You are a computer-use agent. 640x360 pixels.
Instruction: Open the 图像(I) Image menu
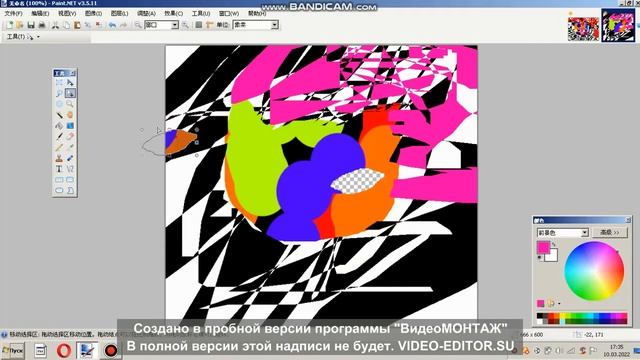93,13
